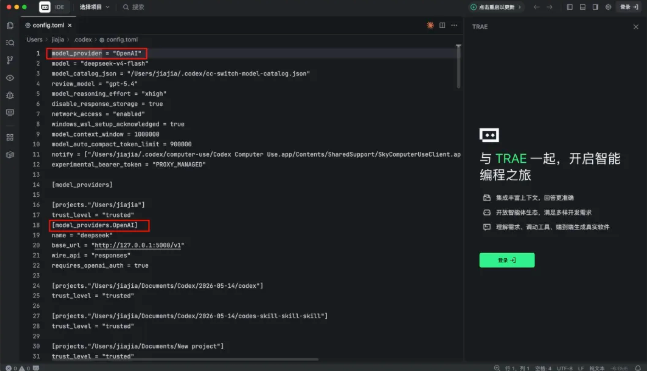Close the config.toml tab
The image size is (647, 371).
[x=70, y=25]
